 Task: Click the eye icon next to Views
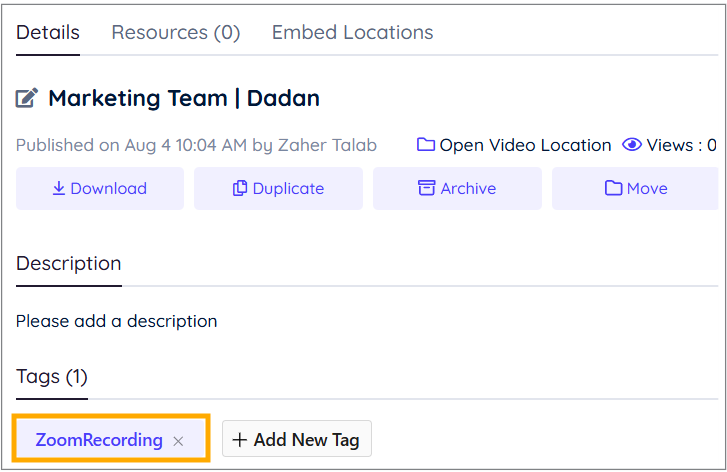(x=632, y=145)
